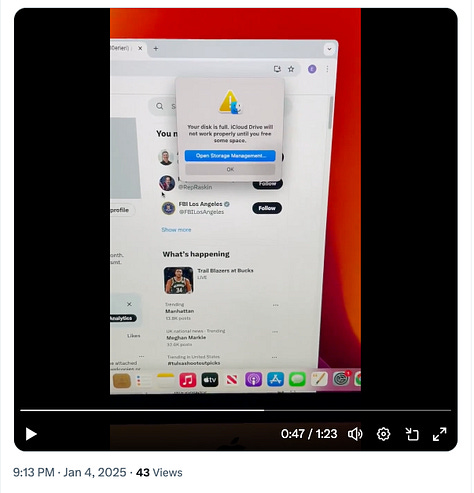
Task: Open the Trail Blazers at Bucks thumbnail
Action: [178, 280]
